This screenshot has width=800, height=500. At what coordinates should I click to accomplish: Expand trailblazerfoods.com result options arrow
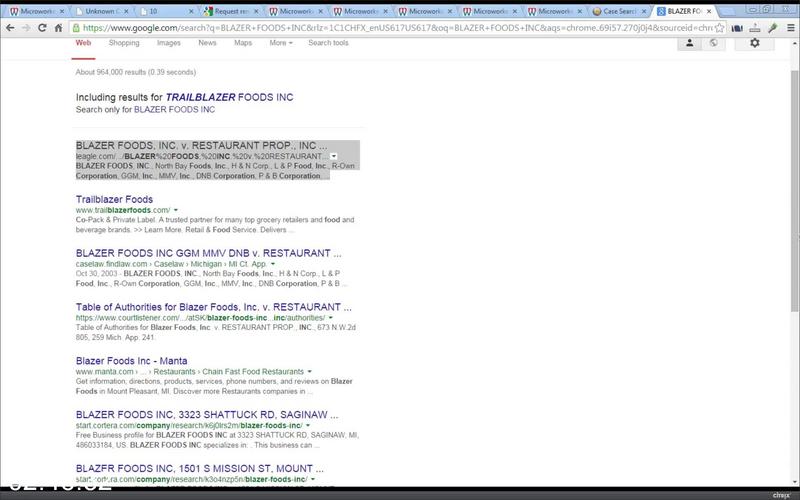click(176, 210)
